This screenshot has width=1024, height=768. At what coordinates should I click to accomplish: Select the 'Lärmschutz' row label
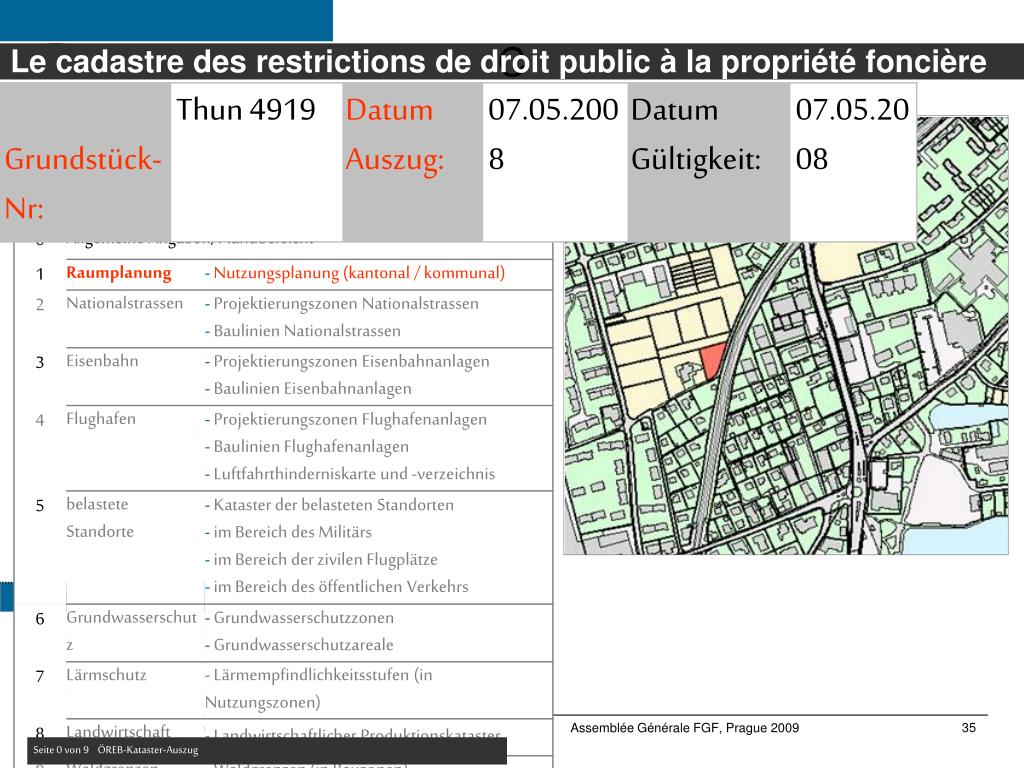(106, 675)
